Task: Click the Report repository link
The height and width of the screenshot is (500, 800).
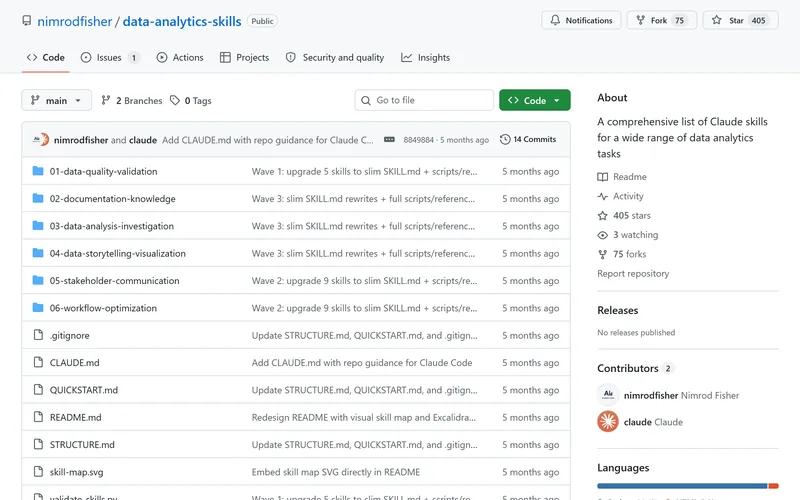Action: [x=633, y=273]
